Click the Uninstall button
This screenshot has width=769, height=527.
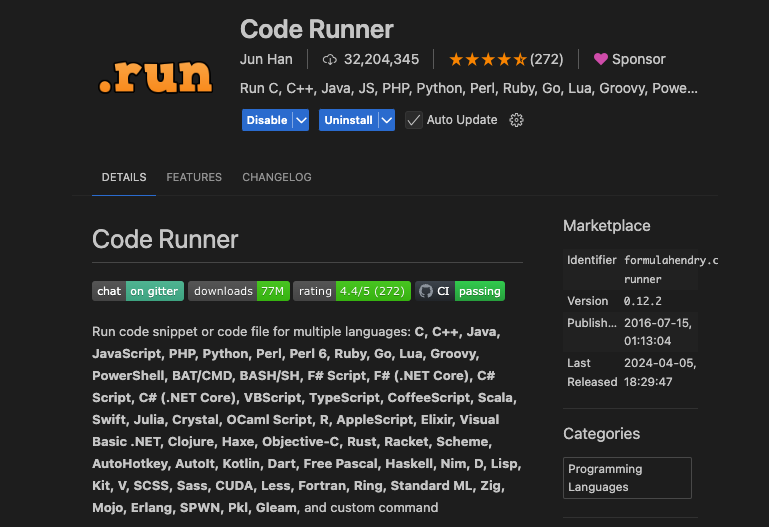(x=349, y=120)
